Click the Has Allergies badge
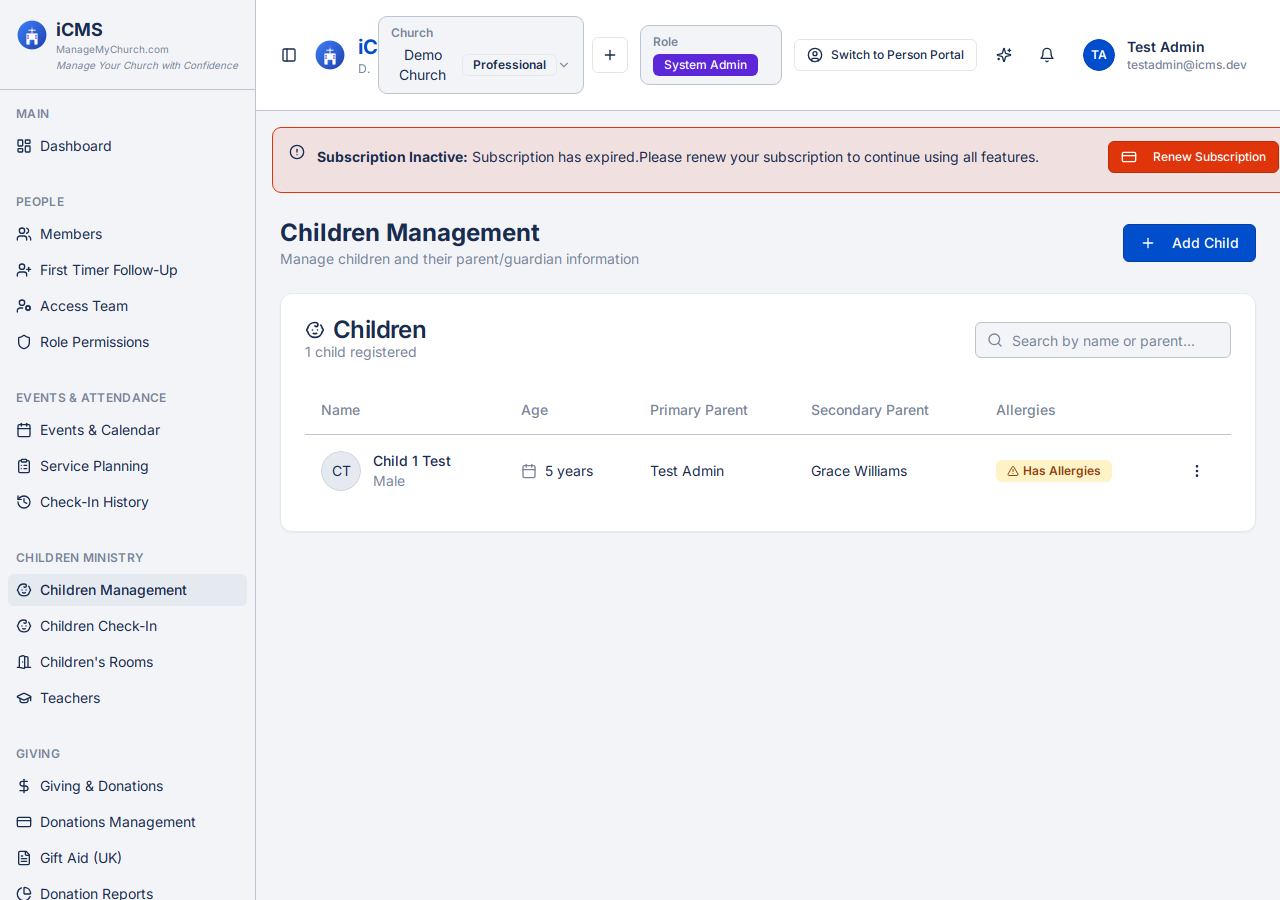 pyautogui.click(x=1053, y=471)
